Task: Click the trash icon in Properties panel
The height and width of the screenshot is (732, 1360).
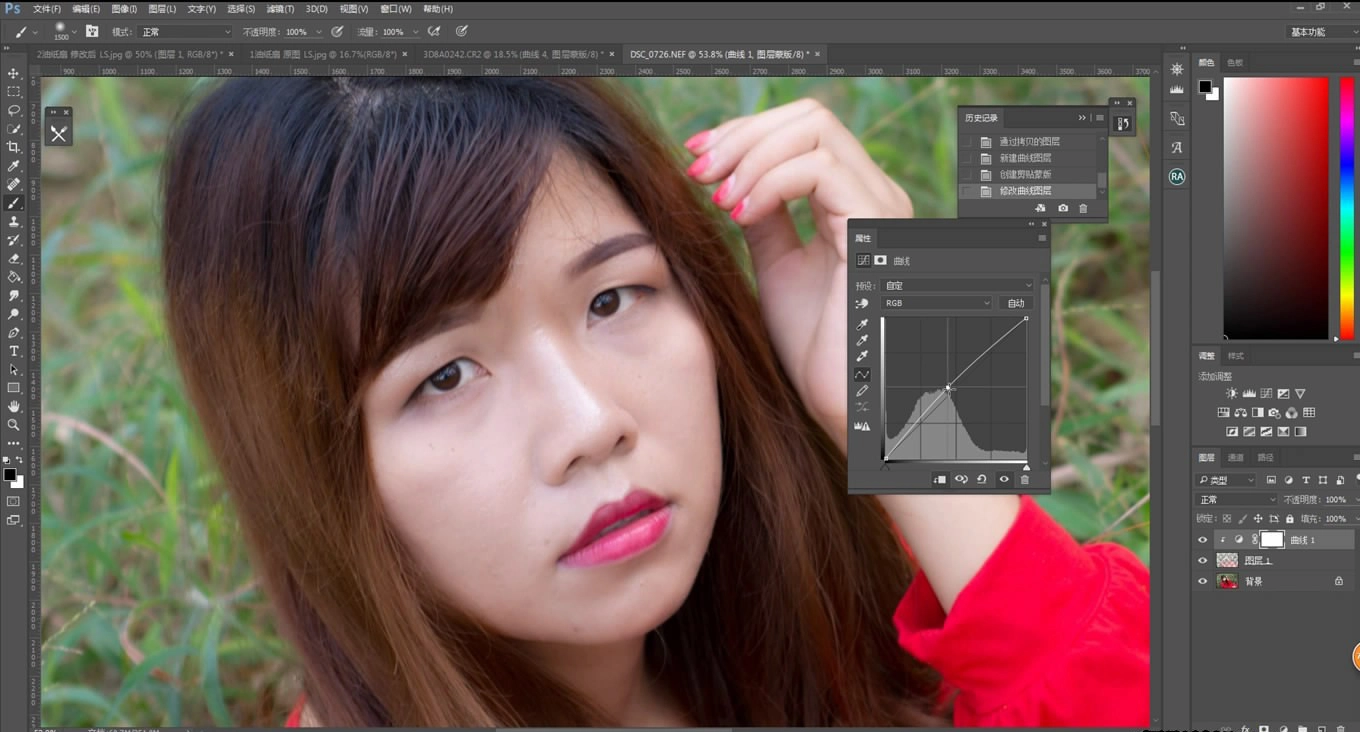Action: click(x=1024, y=480)
